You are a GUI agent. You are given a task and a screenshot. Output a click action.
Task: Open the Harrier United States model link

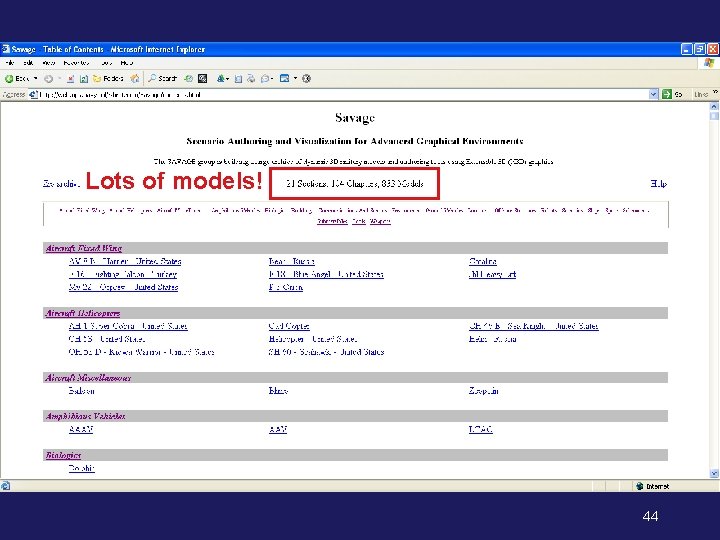pos(125,261)
